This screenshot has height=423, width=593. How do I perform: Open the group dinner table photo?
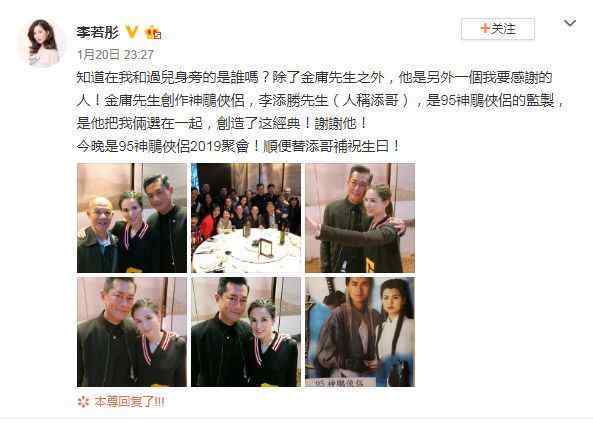[x=246, y=218]
